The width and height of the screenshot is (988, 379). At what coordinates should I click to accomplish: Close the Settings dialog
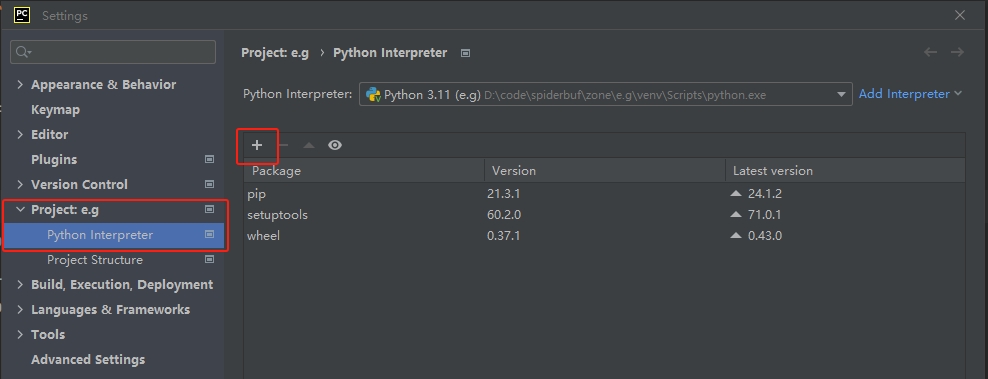[960, 15]
